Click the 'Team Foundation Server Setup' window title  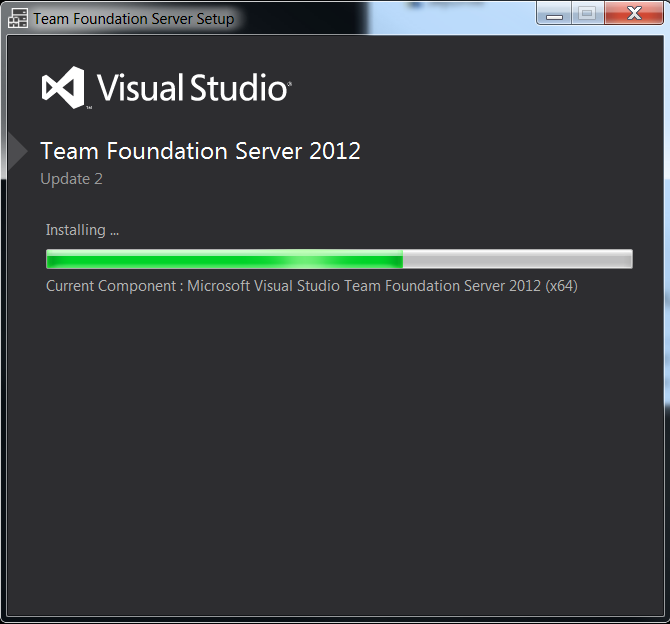tap(134, 19)
